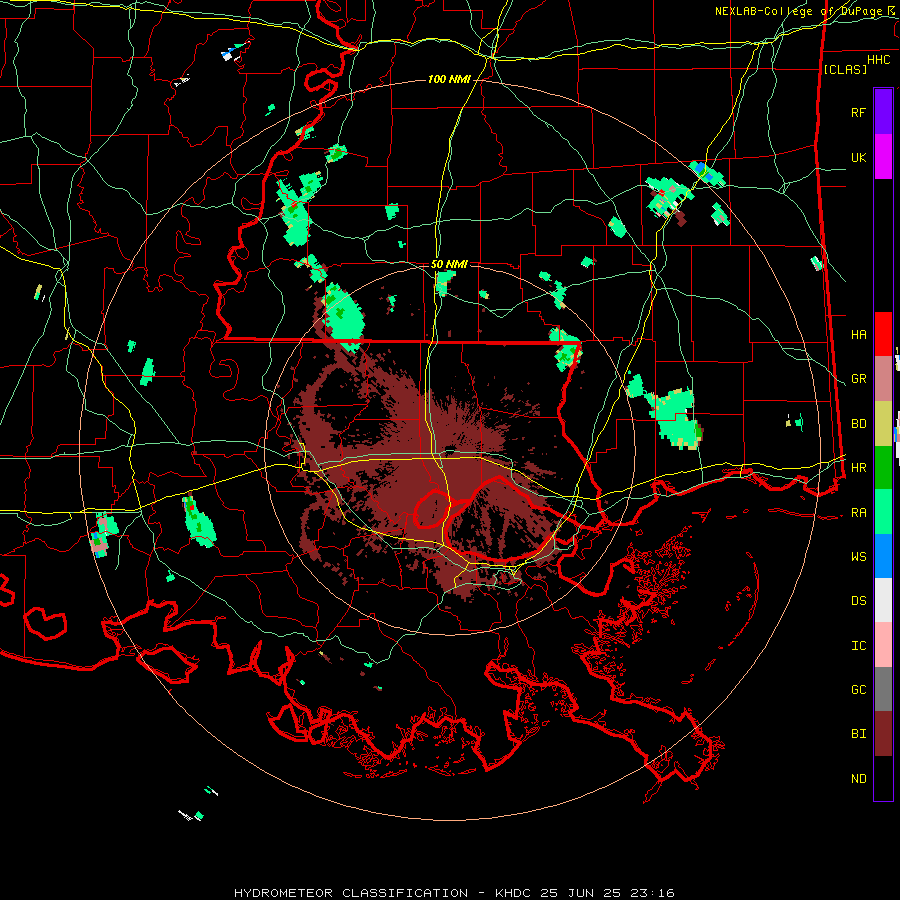This screenshot has height=900, width=900.
Task: Click the "HHC" product code text
Action: pyautogui.click(x=878, y=60)
